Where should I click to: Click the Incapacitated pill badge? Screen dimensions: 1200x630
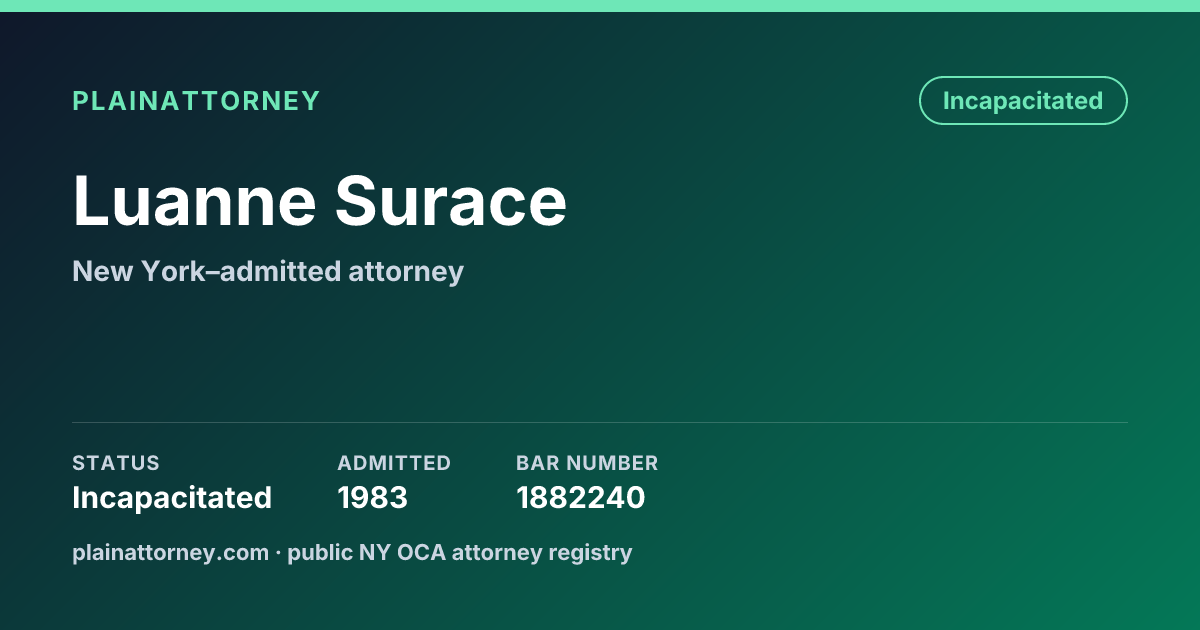(1023, 101)
